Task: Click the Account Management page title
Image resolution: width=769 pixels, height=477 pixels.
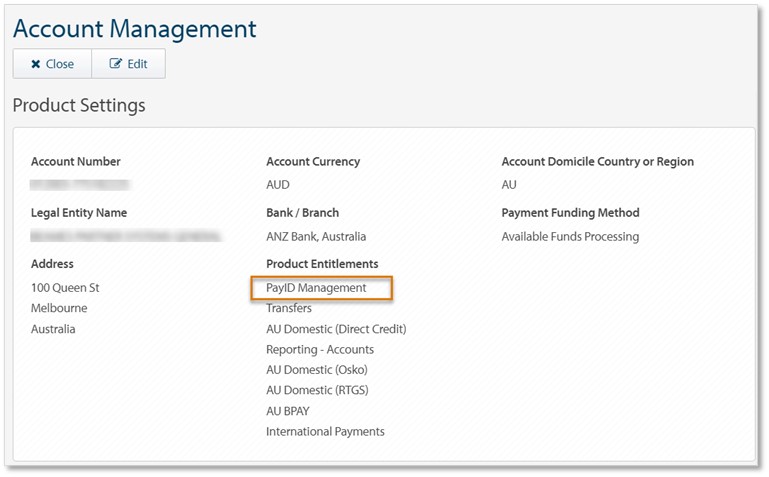Action: [135, 29]
